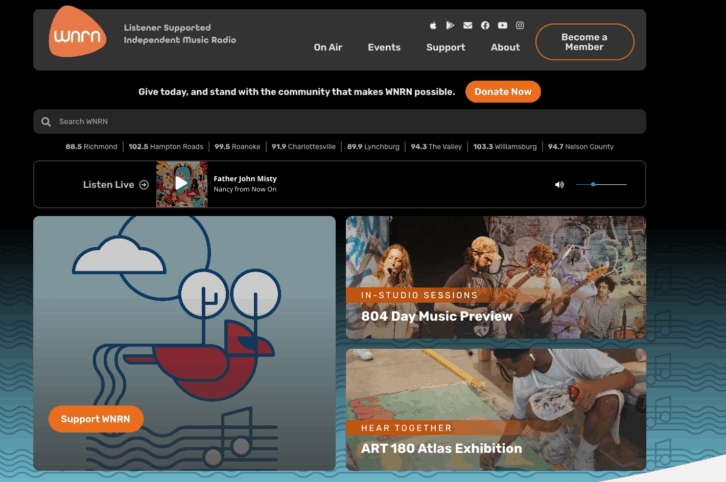Click Become a Member button
The width and height of the screenshot is (726, 482).
tap(584, 42)
